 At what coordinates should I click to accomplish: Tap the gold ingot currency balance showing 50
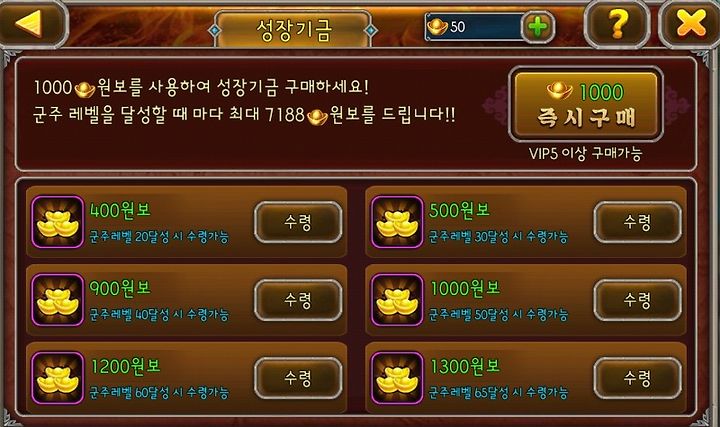click(x=473, y=27)
